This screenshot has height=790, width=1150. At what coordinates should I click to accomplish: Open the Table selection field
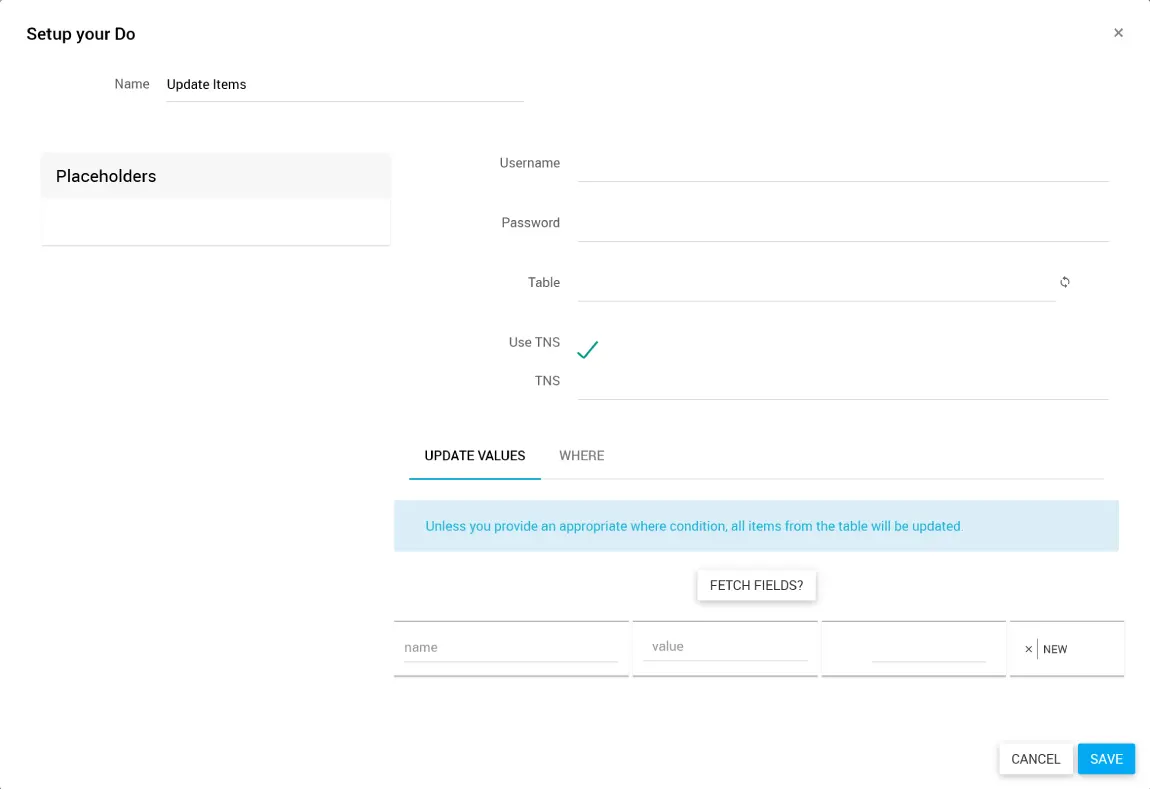[815, 283]
